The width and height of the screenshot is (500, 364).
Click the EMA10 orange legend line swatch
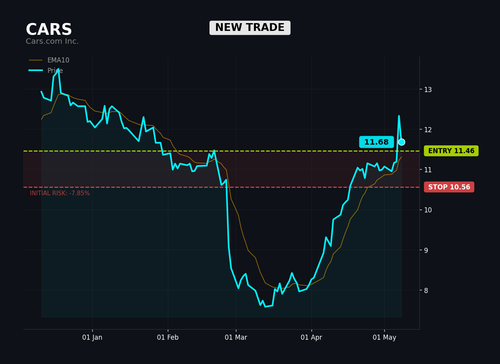[36, 60]
